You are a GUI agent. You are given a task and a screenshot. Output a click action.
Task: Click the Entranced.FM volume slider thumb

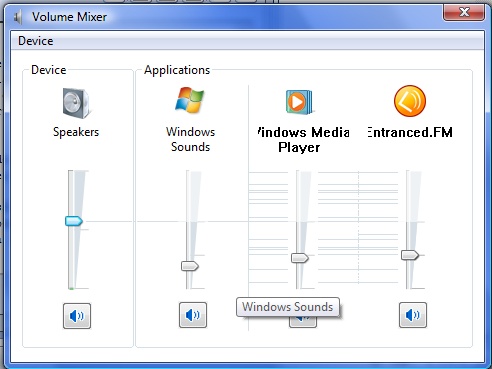coord(410,255)
